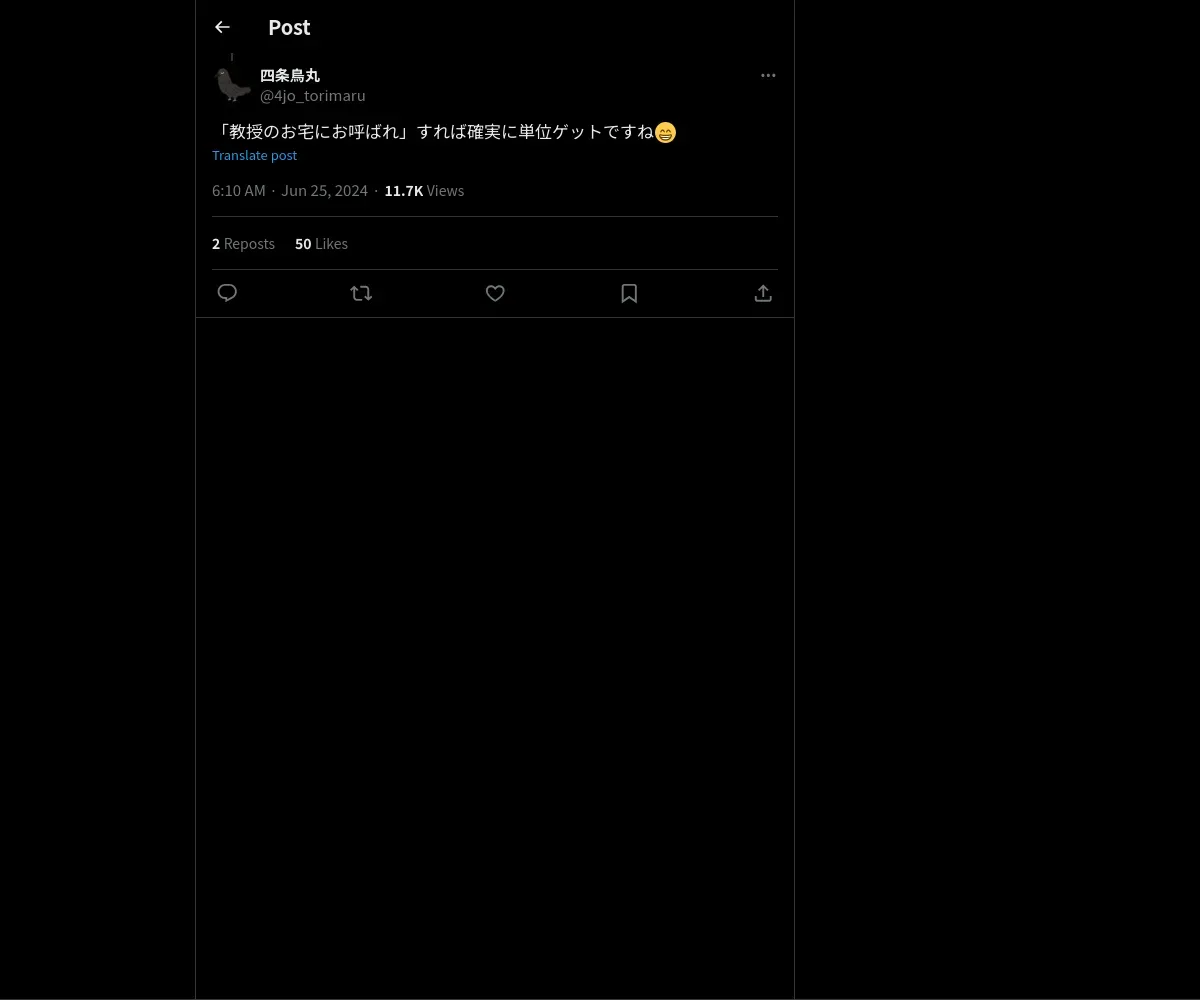The image size is (1200, 1000).
Task: Click the Jun 25, 2024 date
Action: (x=324, y=190)
